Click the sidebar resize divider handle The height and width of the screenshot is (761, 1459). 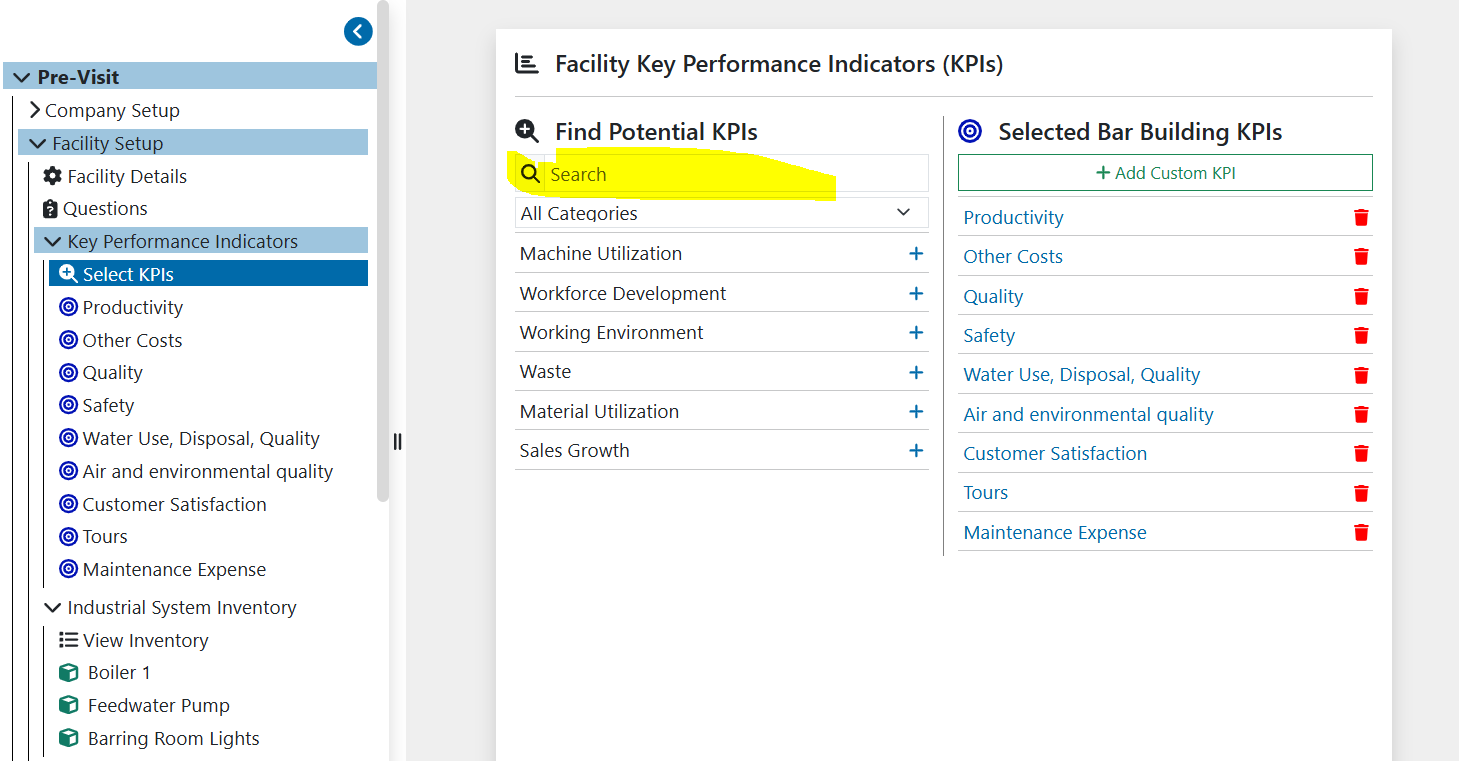coord(397,441)
